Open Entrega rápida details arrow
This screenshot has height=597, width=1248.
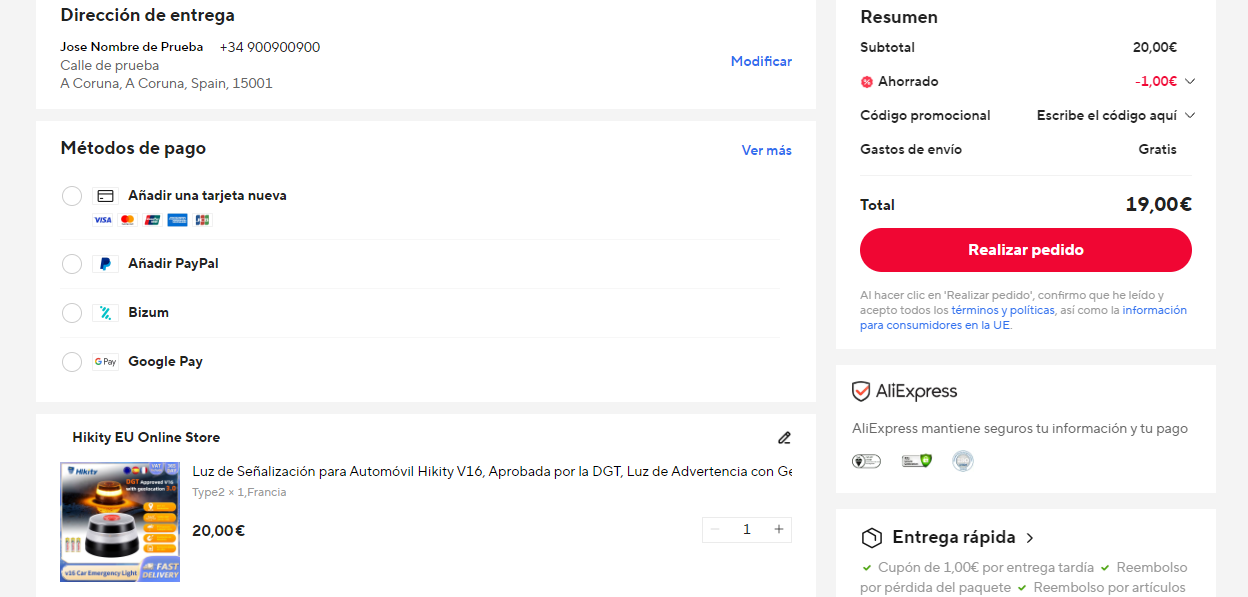coord(1030,538)
